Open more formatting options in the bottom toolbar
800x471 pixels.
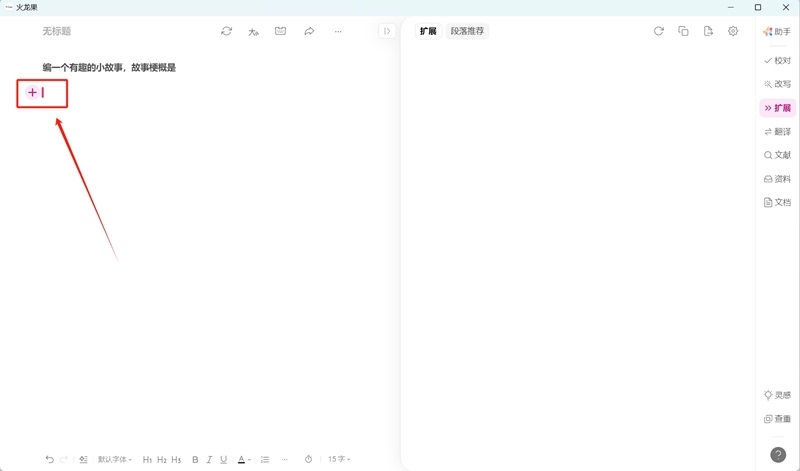pos(285,459)
